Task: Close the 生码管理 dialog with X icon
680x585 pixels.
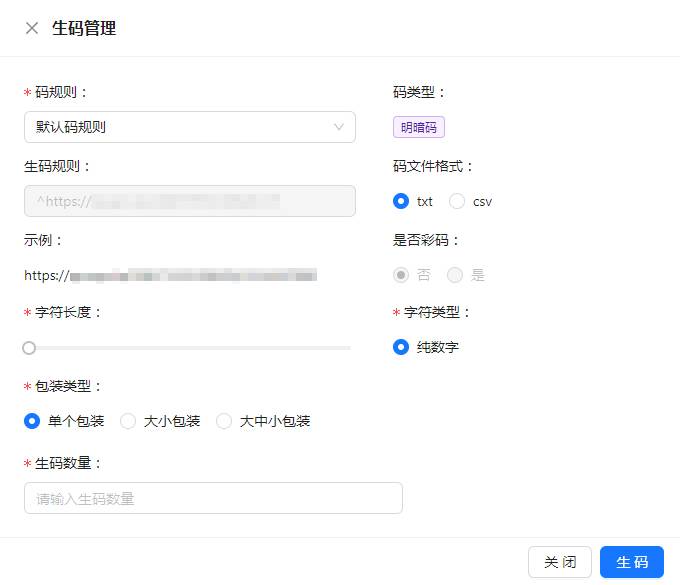Action: tap(32, 28)
